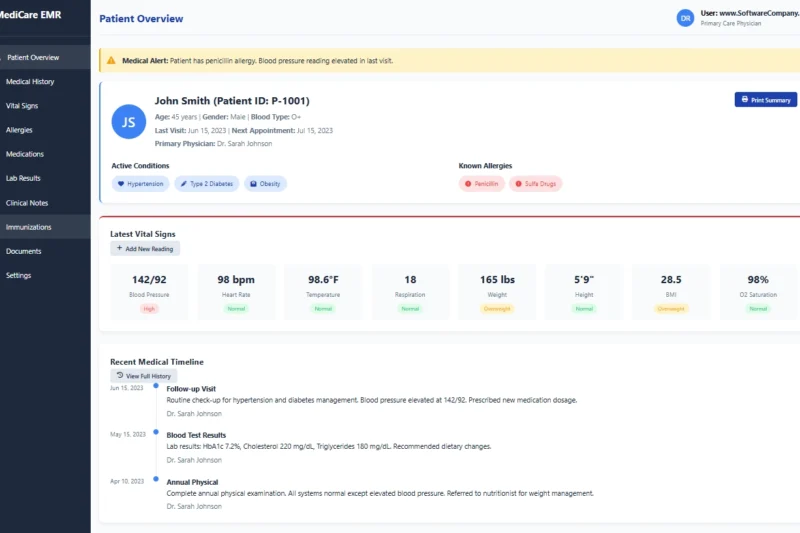Screen dimensions: 800x533
Task: Click the Patient Overview page heading
Action: click(141, 18)
